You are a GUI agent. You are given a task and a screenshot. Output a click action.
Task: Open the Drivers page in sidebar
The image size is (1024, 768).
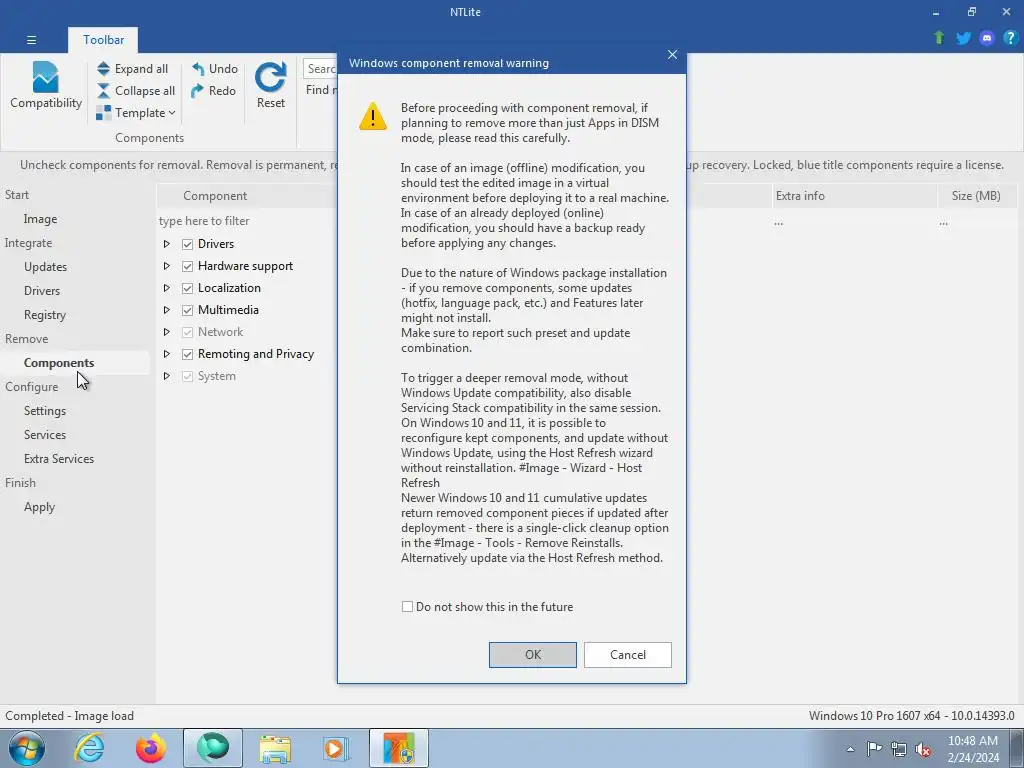coord(42,291)
